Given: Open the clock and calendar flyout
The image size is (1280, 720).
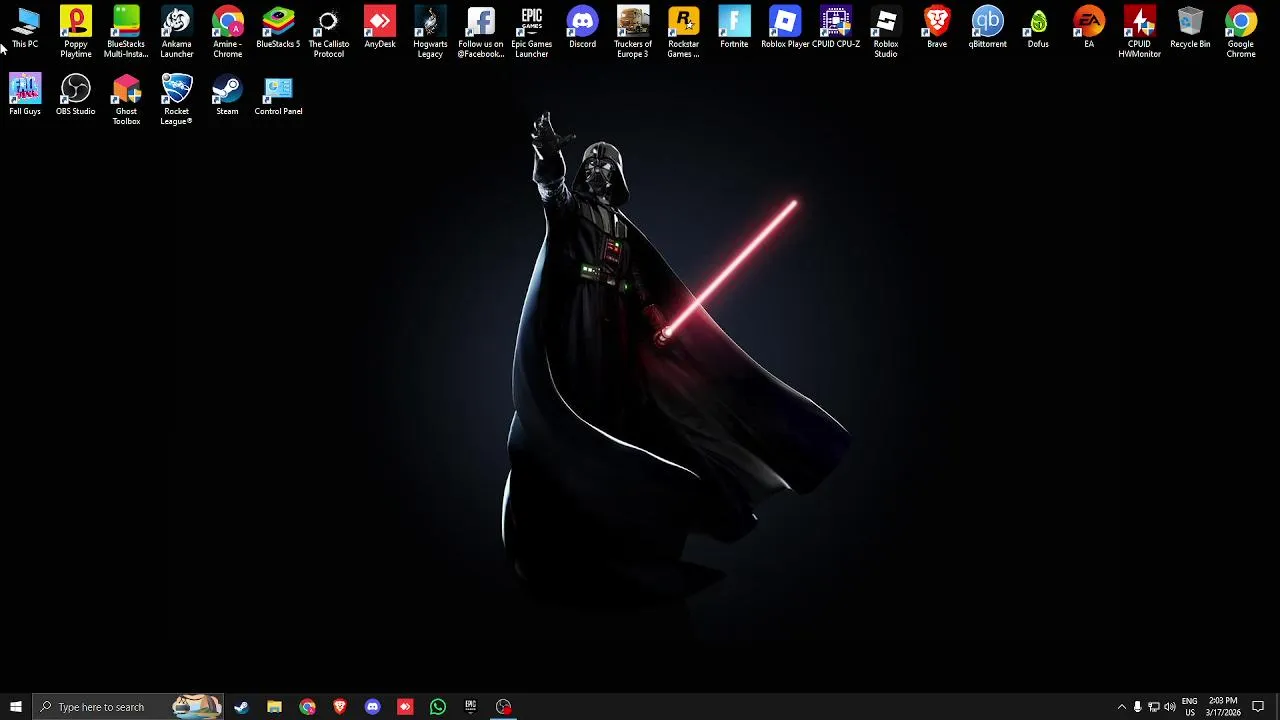Looking at the screenshot, I should point(1223,707).
